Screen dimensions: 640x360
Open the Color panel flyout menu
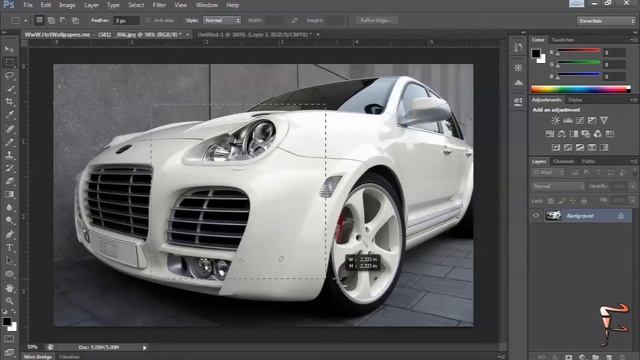633,40
